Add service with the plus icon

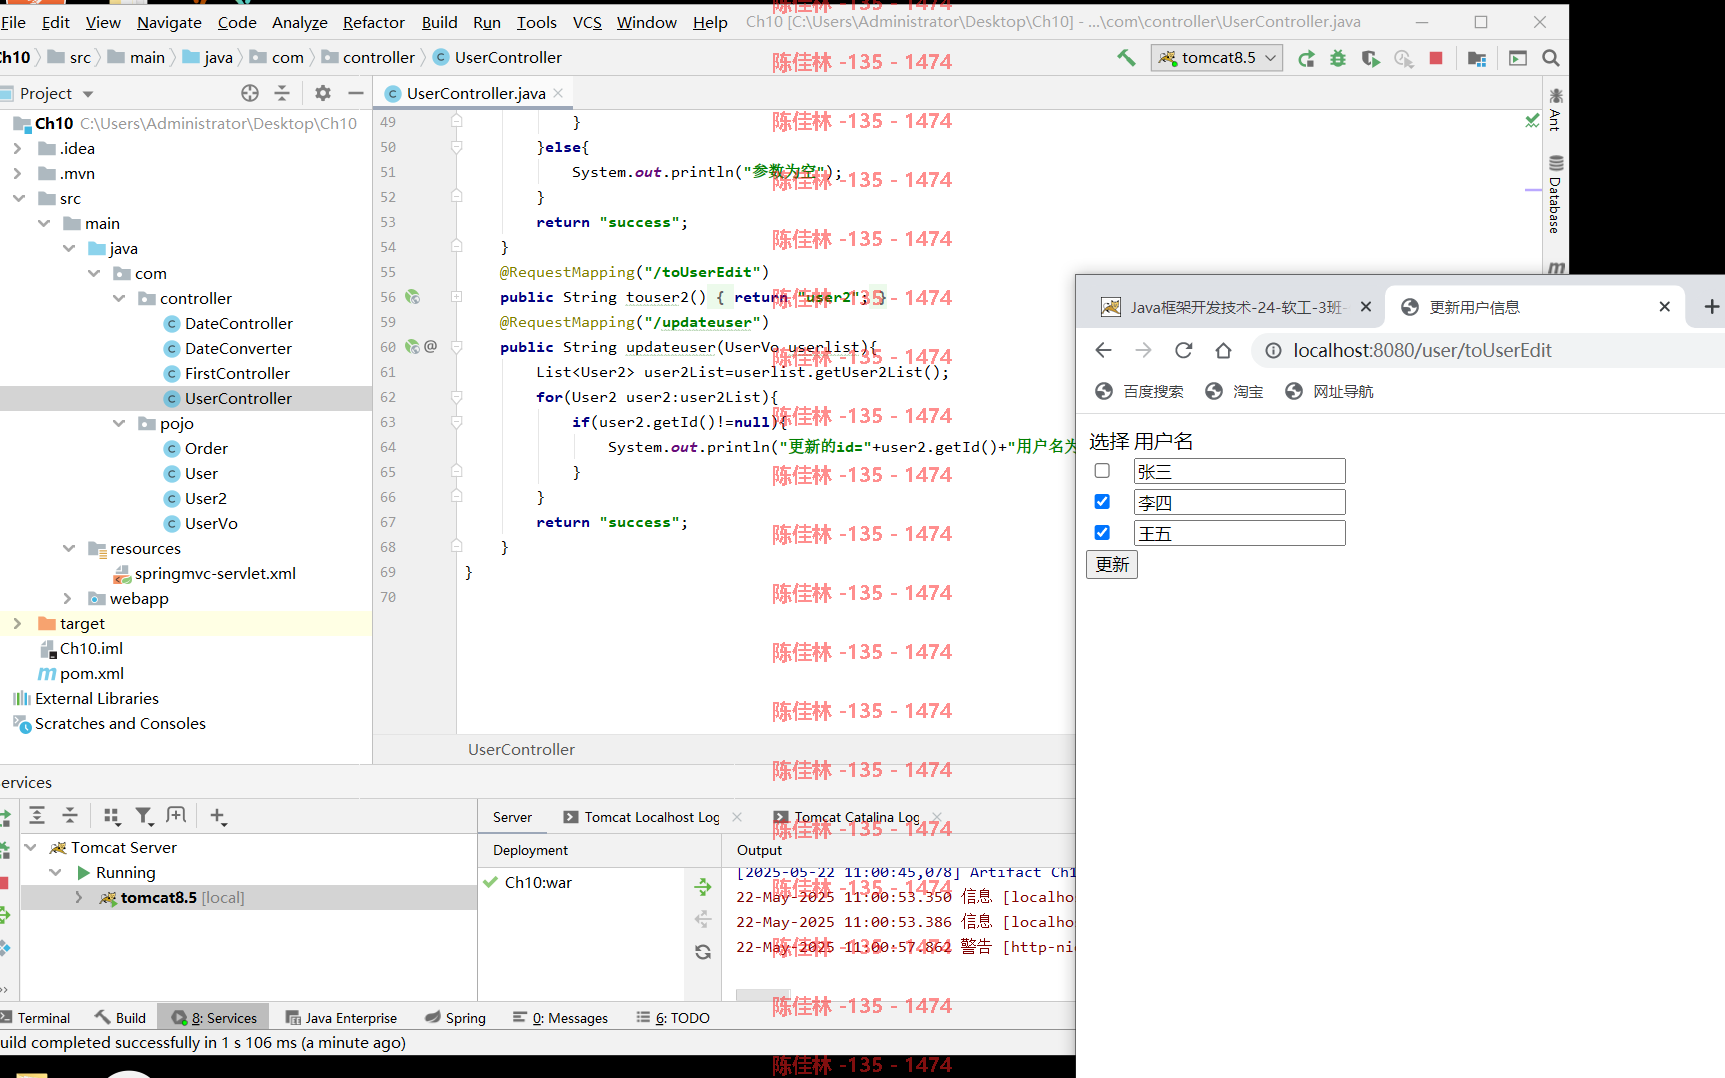pos(218,816)
